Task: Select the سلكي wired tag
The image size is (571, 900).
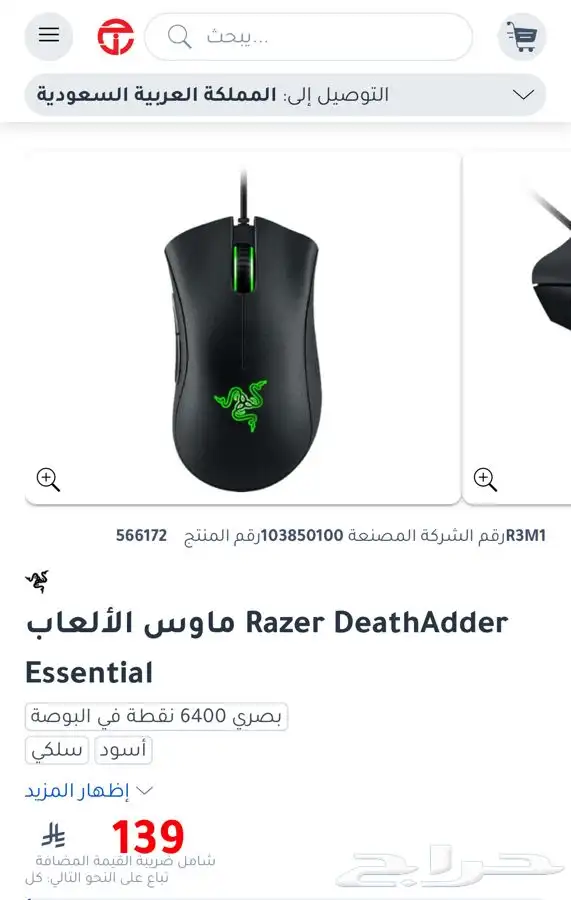Action: click(57, 750)
